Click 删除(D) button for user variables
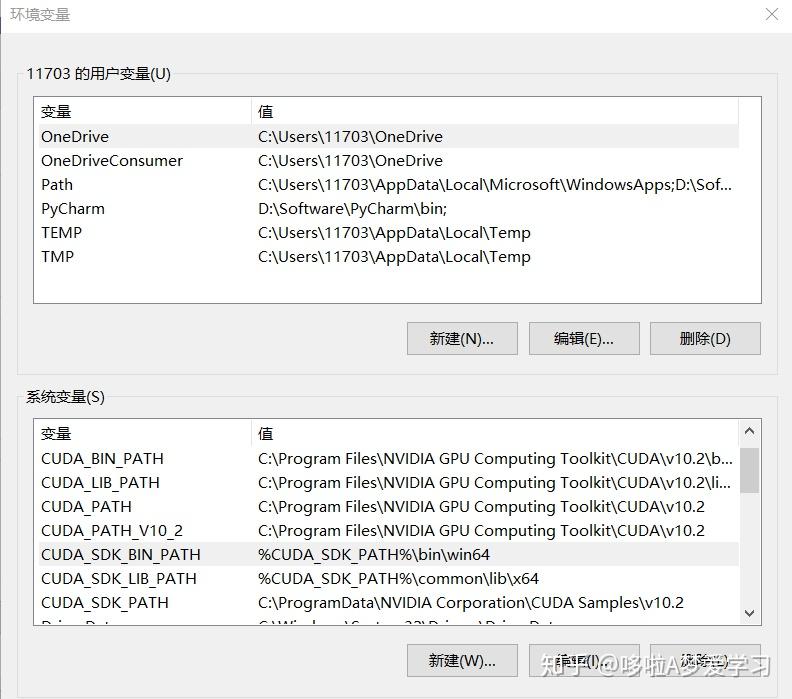Image resolution: width=792 pixels, height=699 pixels. pos(705,338)
